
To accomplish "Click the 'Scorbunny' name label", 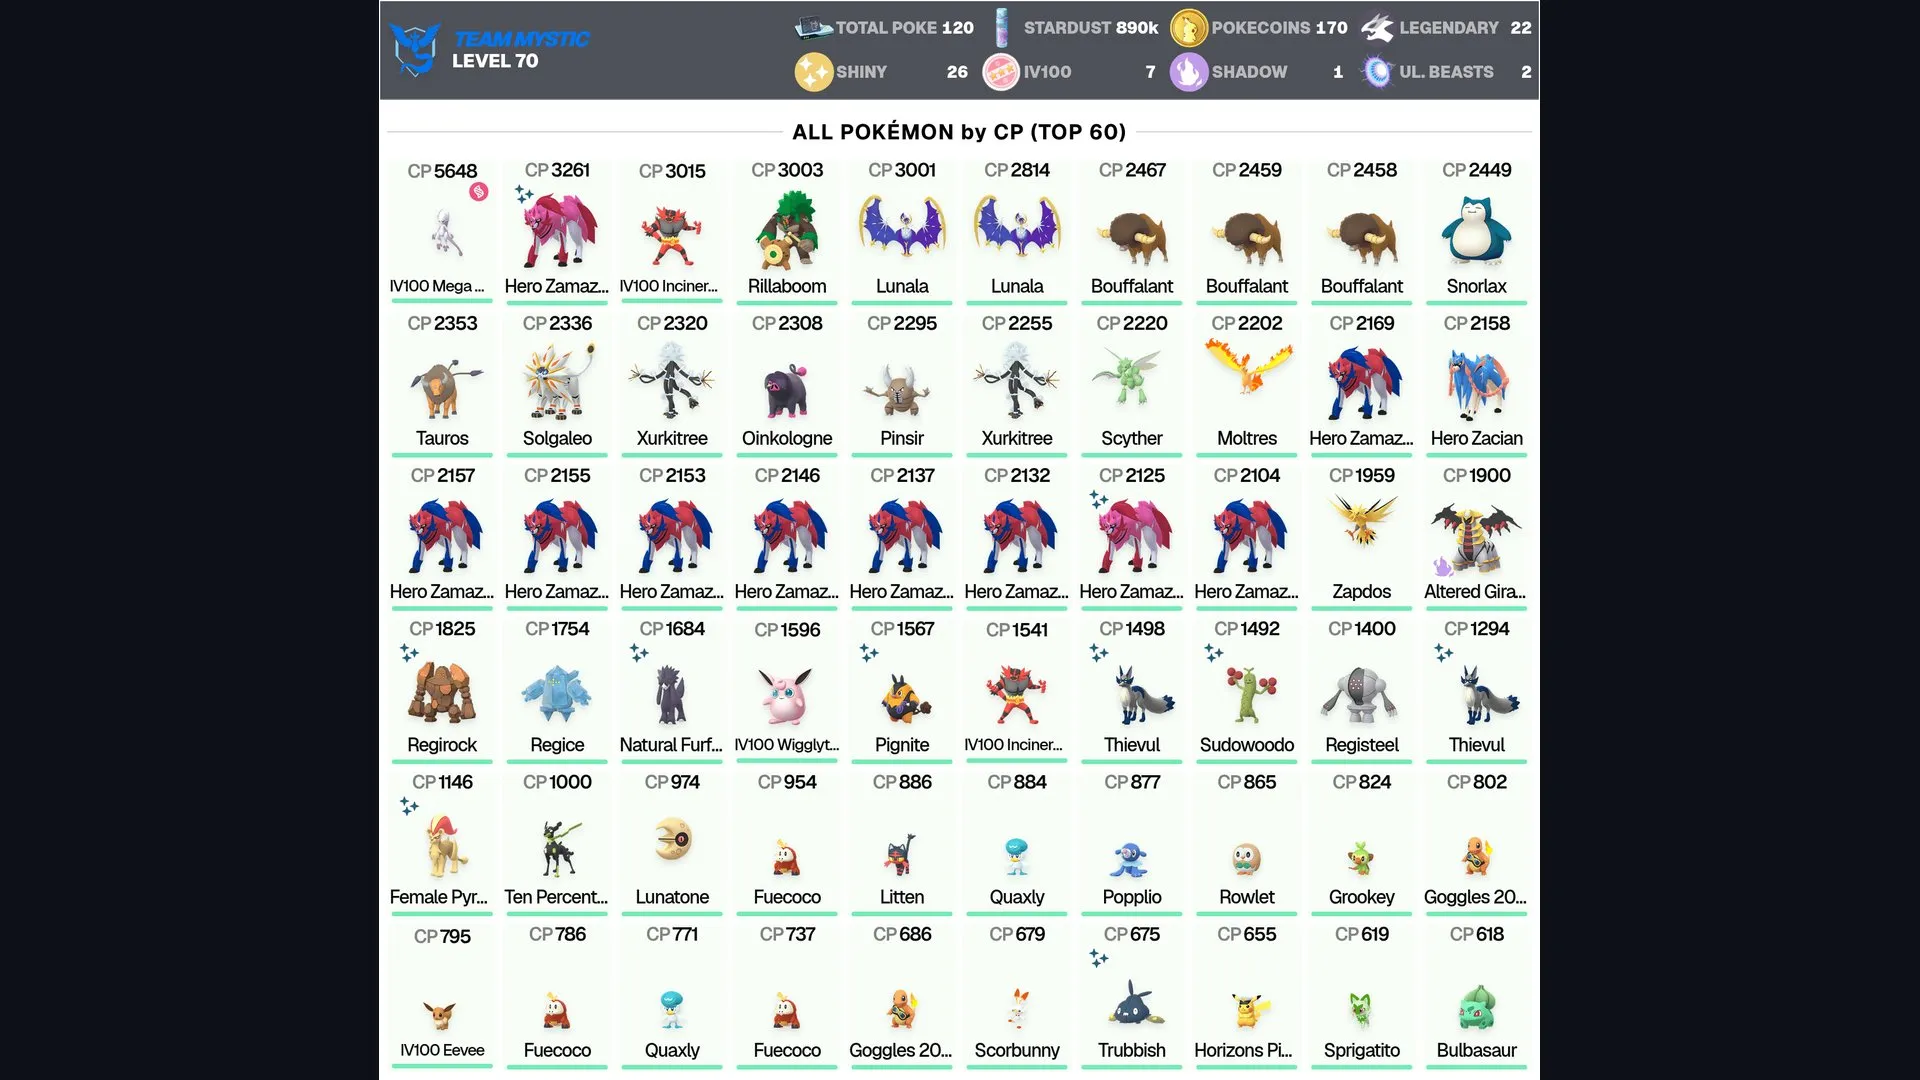I will pyautogui.click(x=1017, y=1050).
